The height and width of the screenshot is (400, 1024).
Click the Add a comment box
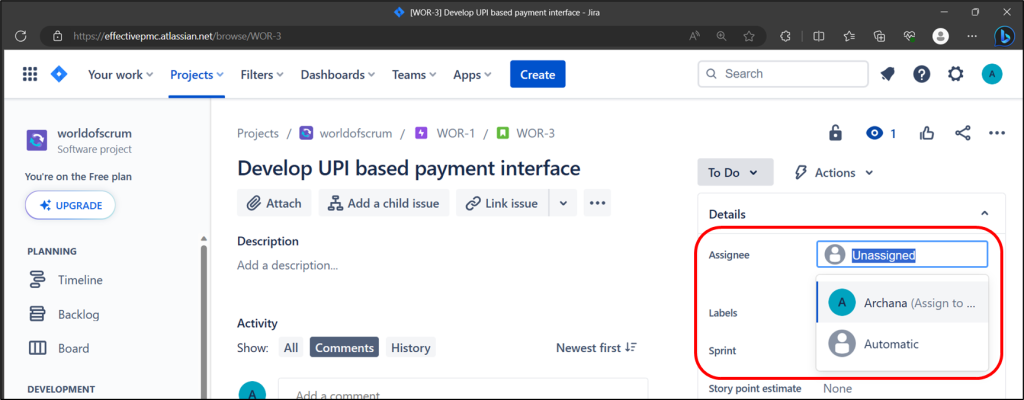[463, 391]
